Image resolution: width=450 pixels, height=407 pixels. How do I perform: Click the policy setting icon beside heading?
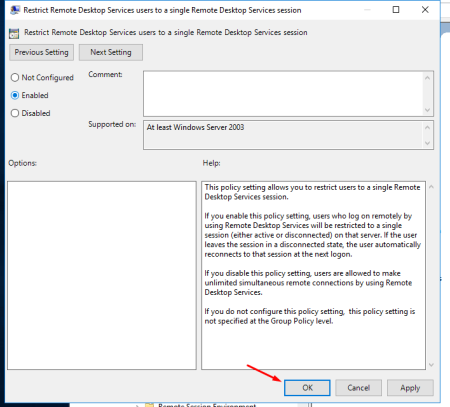tap(14, 33)
